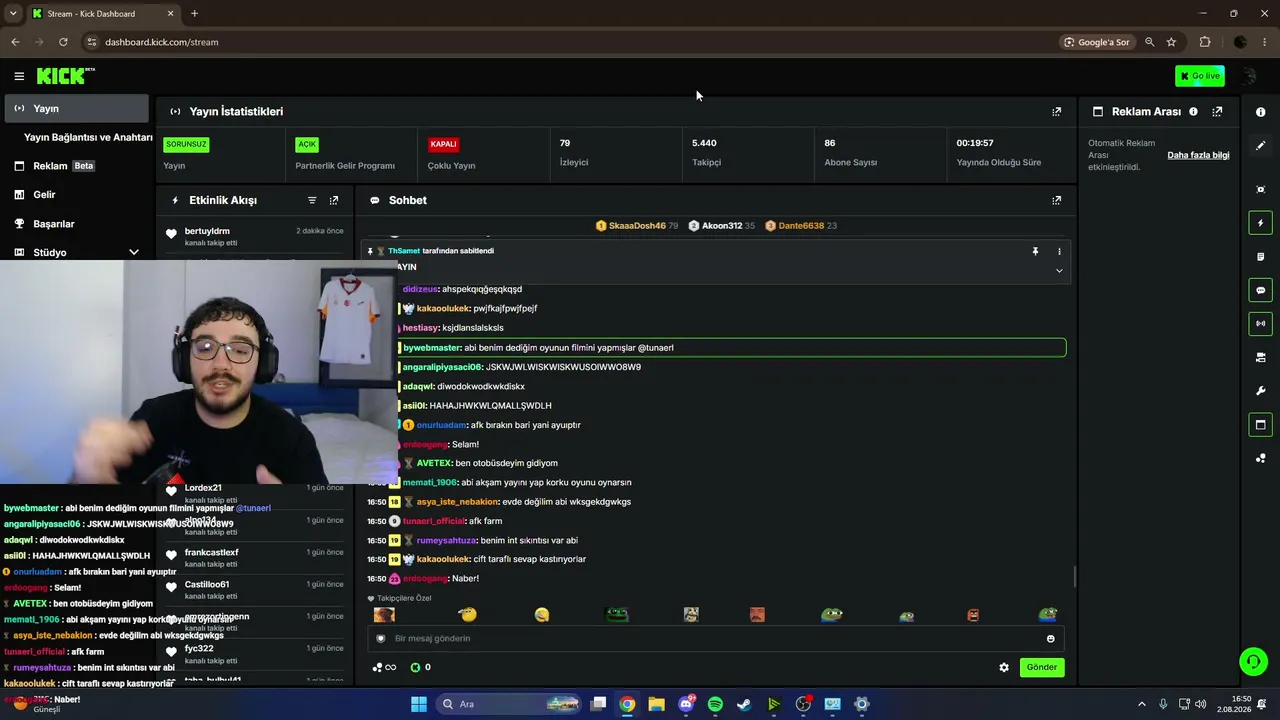
Task: Pop out the Sohbet chat panel
Action: pos(1056,200)
